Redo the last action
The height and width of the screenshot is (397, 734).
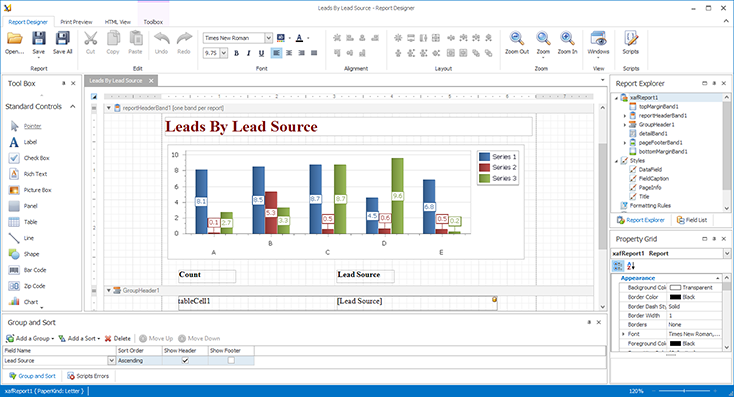(x=184, y=39)
